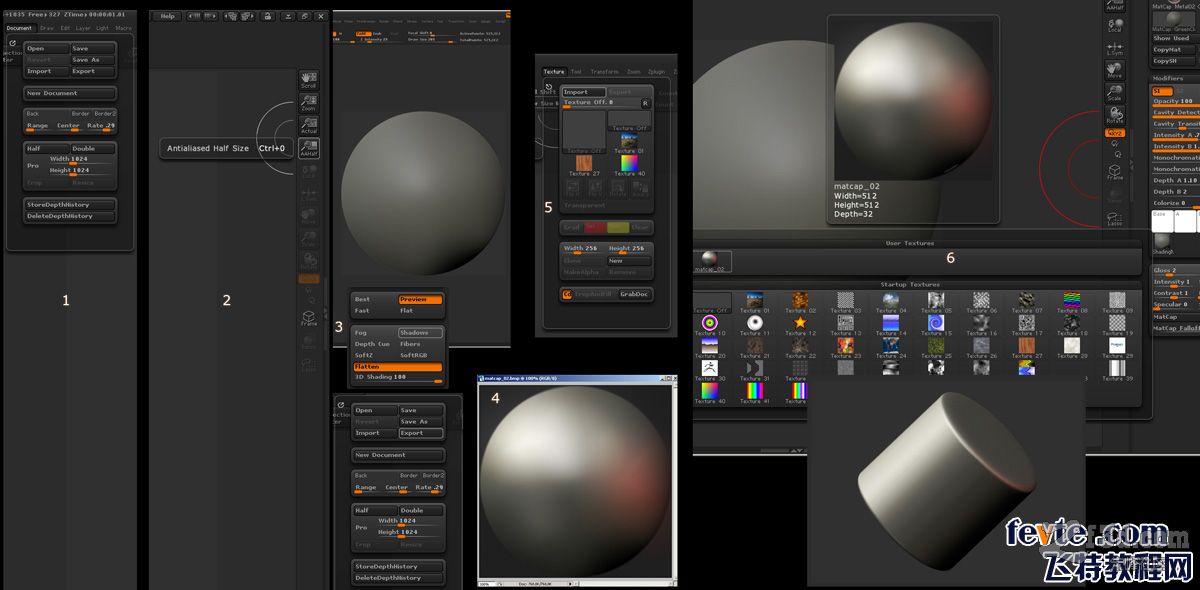Toggle the Preview render mode
This screenshot has width=1200, height=590.
(420, 299)
